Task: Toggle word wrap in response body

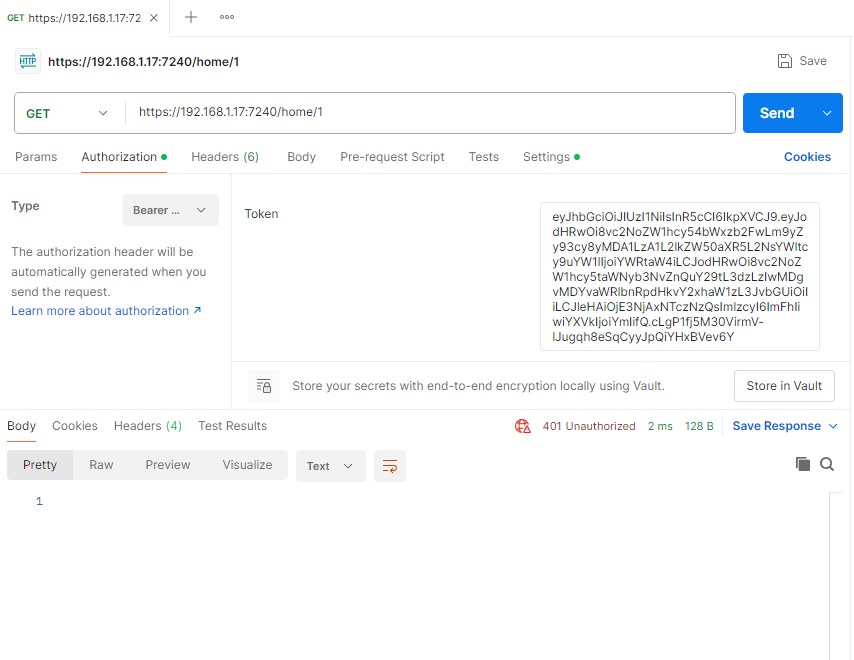Action: point(390,466)
